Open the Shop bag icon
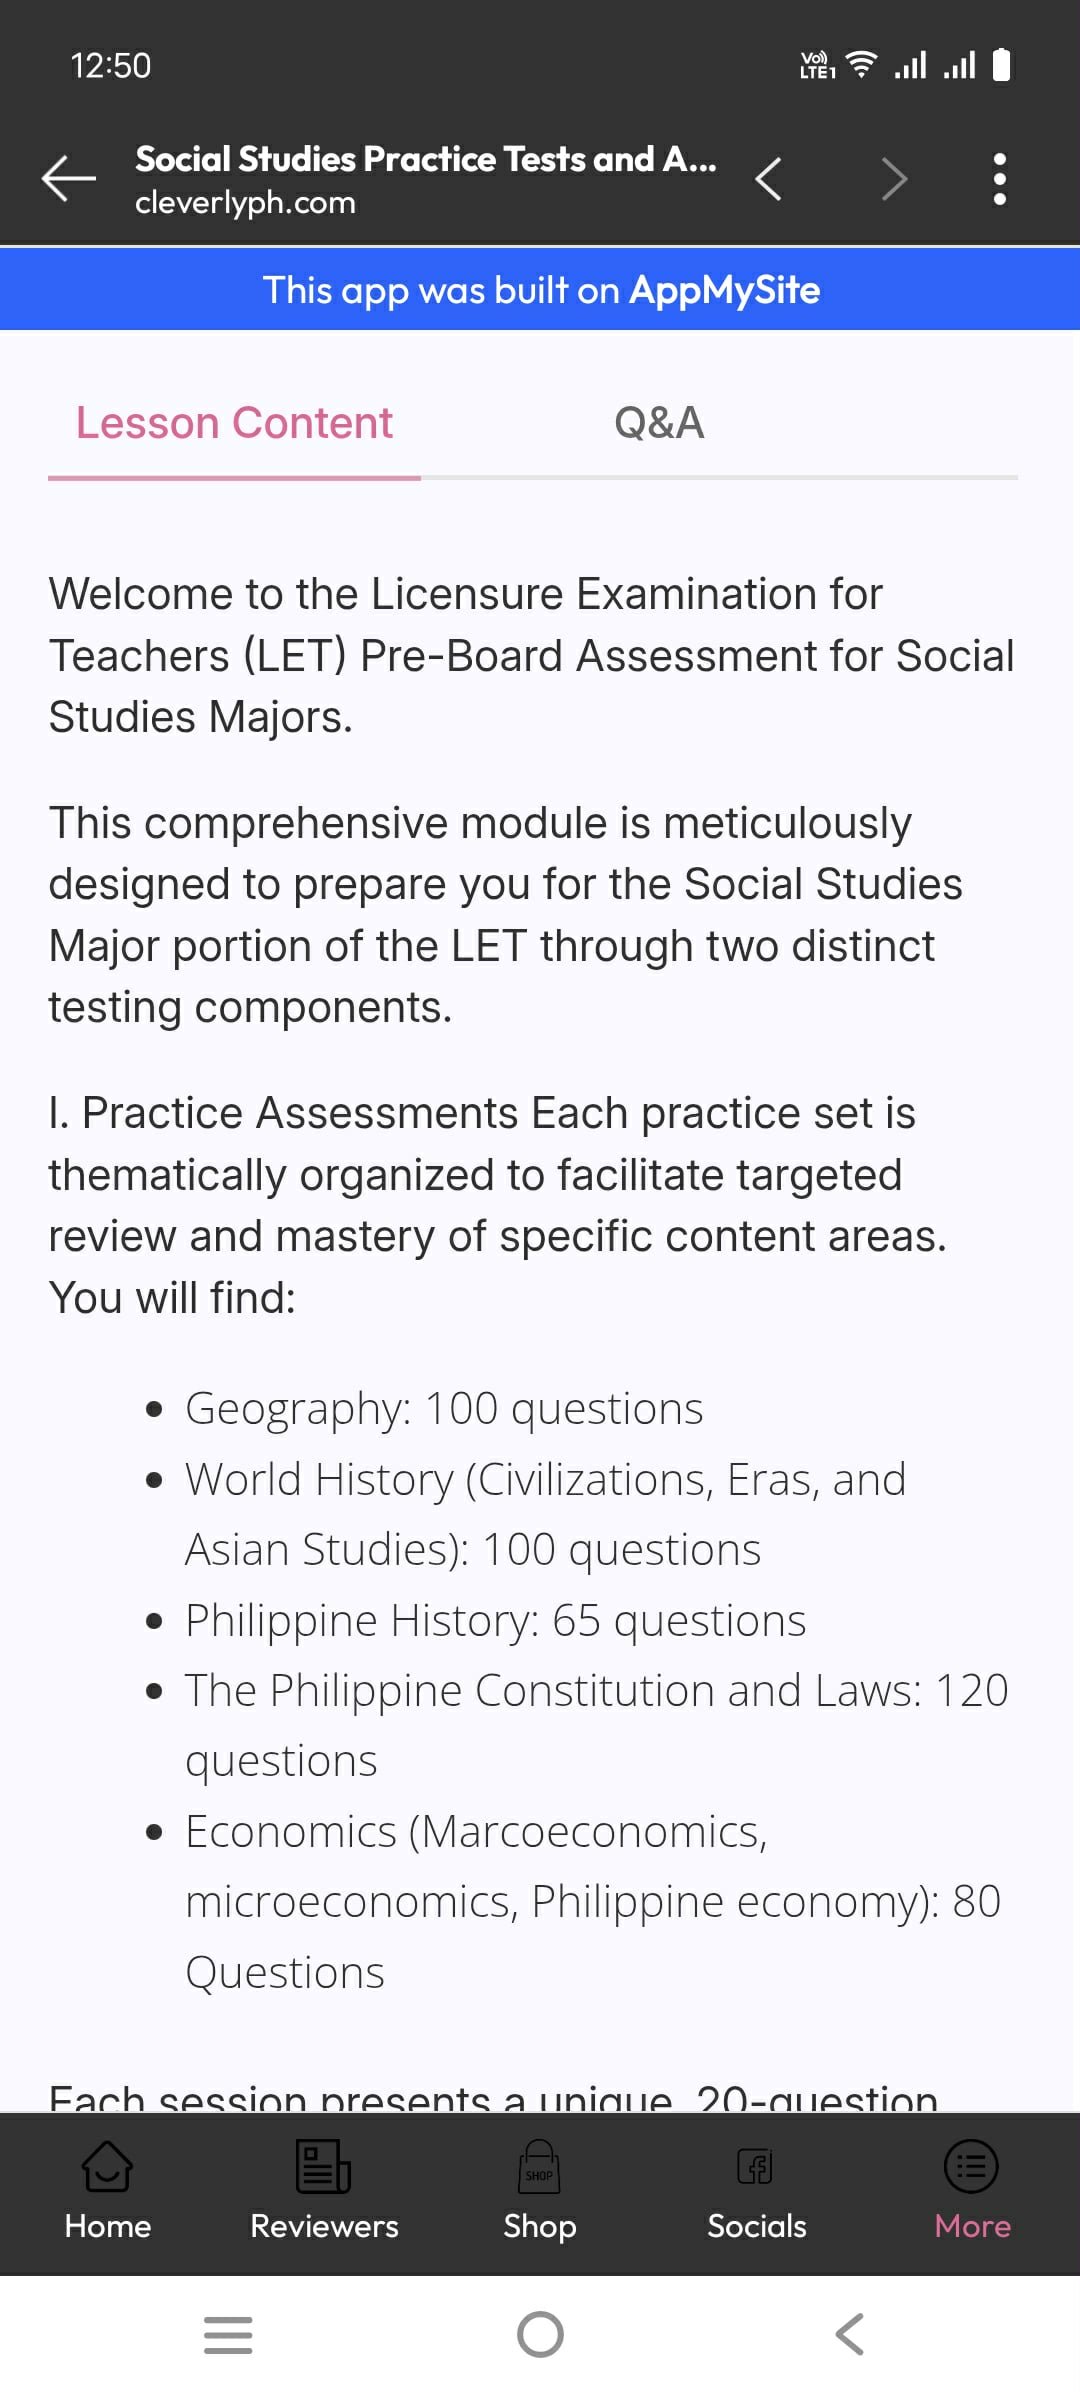This screenshot has width=1080, height=2392. pyautogui.click(x=539, y=2167)
